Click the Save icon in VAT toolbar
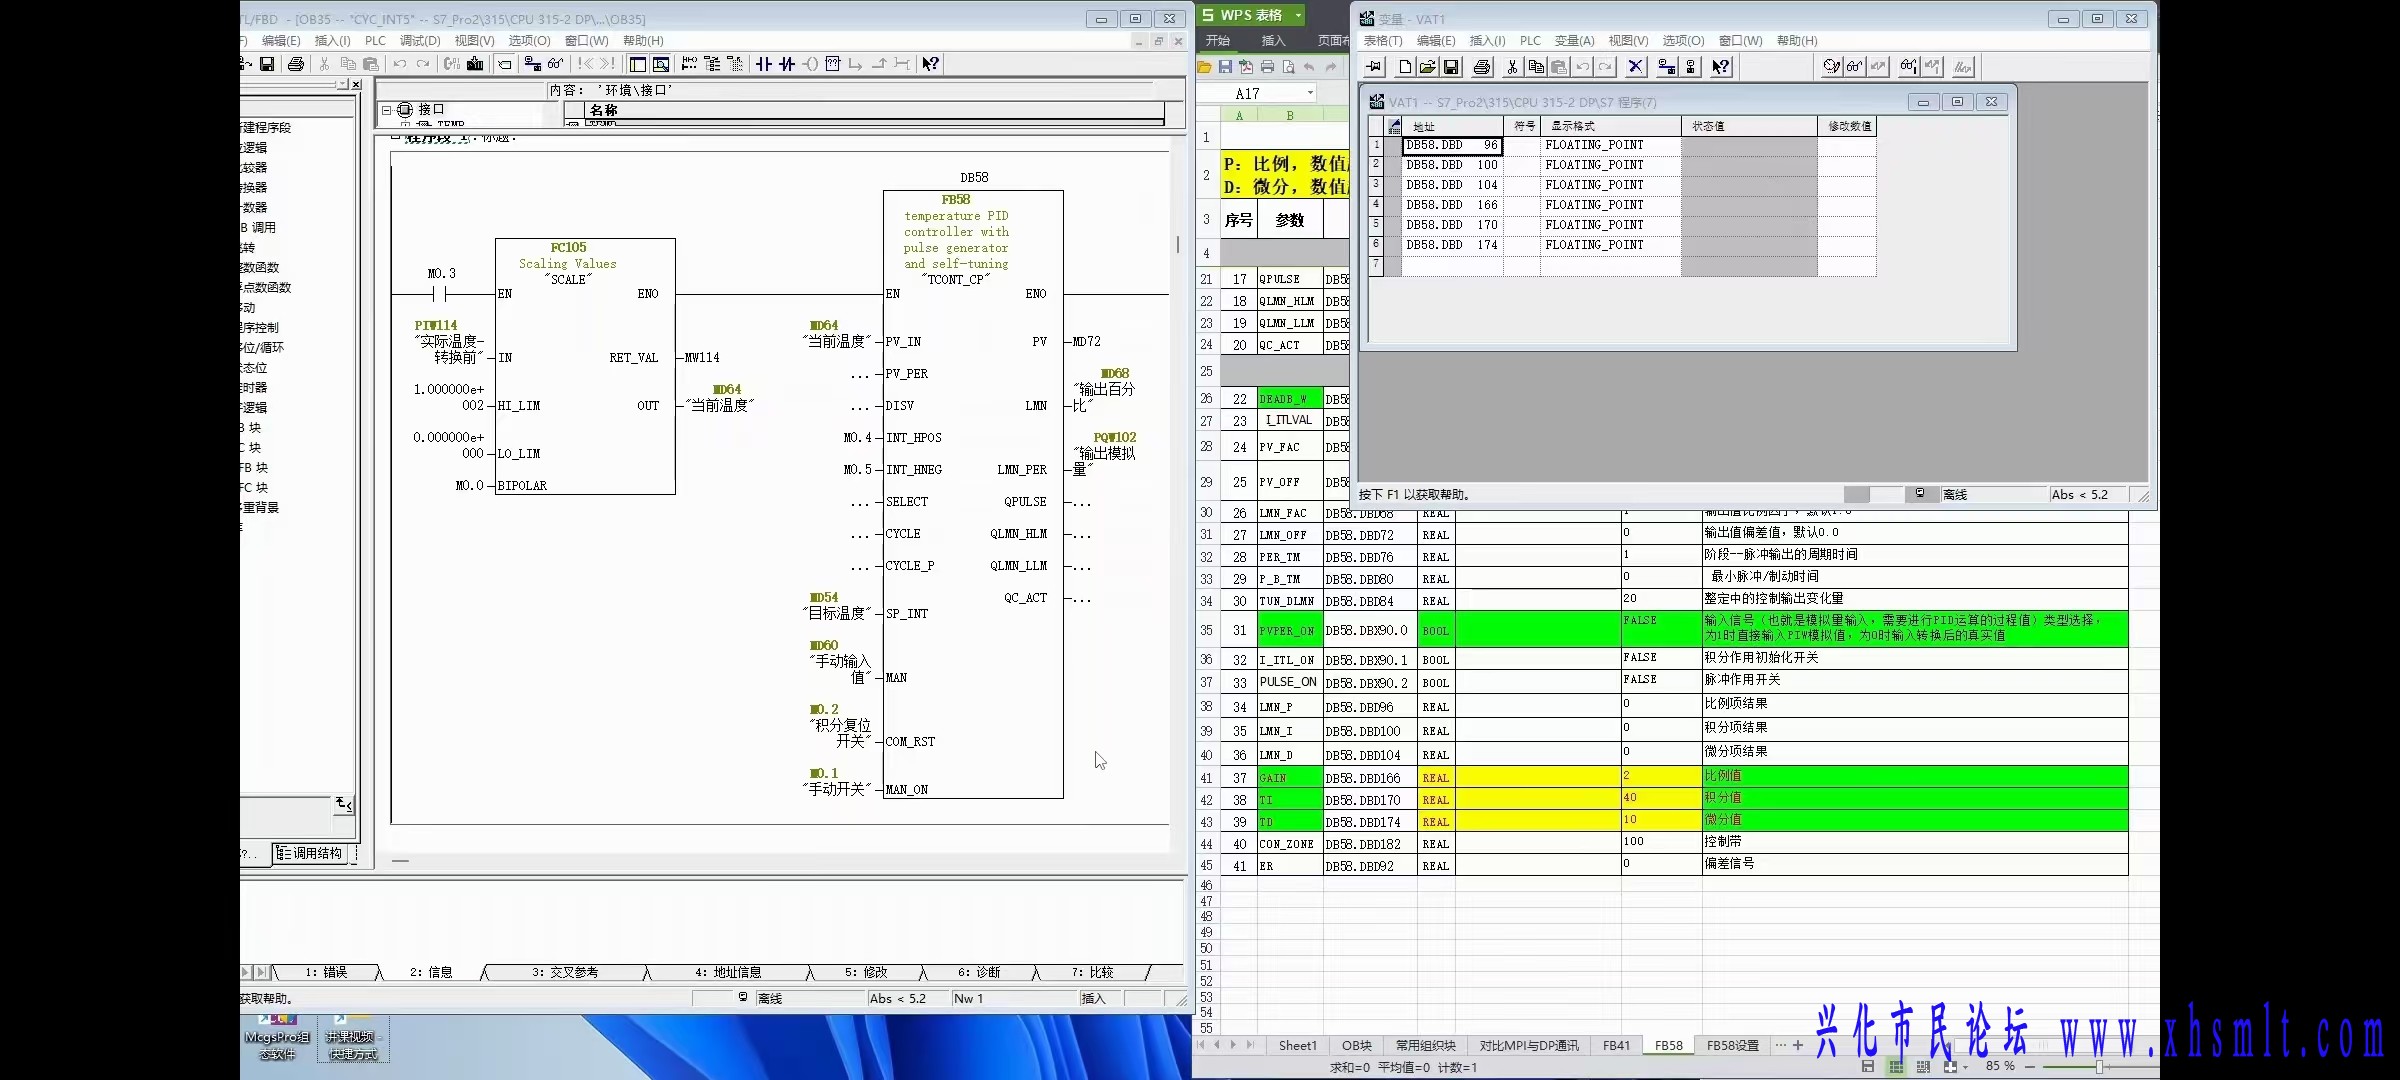This screenshot has height=1080, width=2400. (x=1451, y=67)
